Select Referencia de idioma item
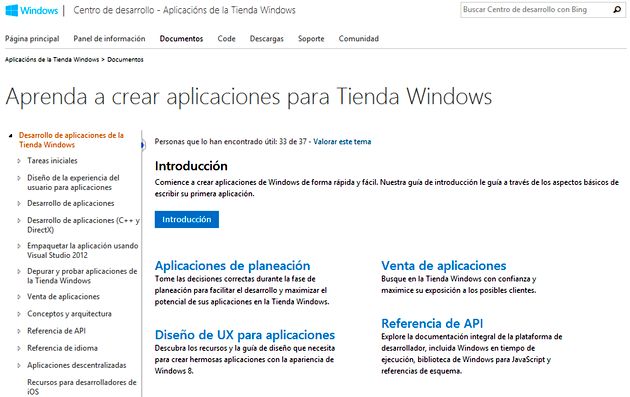 62,348
